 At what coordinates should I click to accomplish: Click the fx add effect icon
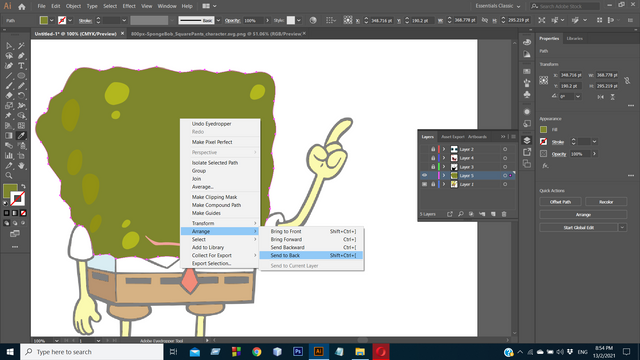545,166
